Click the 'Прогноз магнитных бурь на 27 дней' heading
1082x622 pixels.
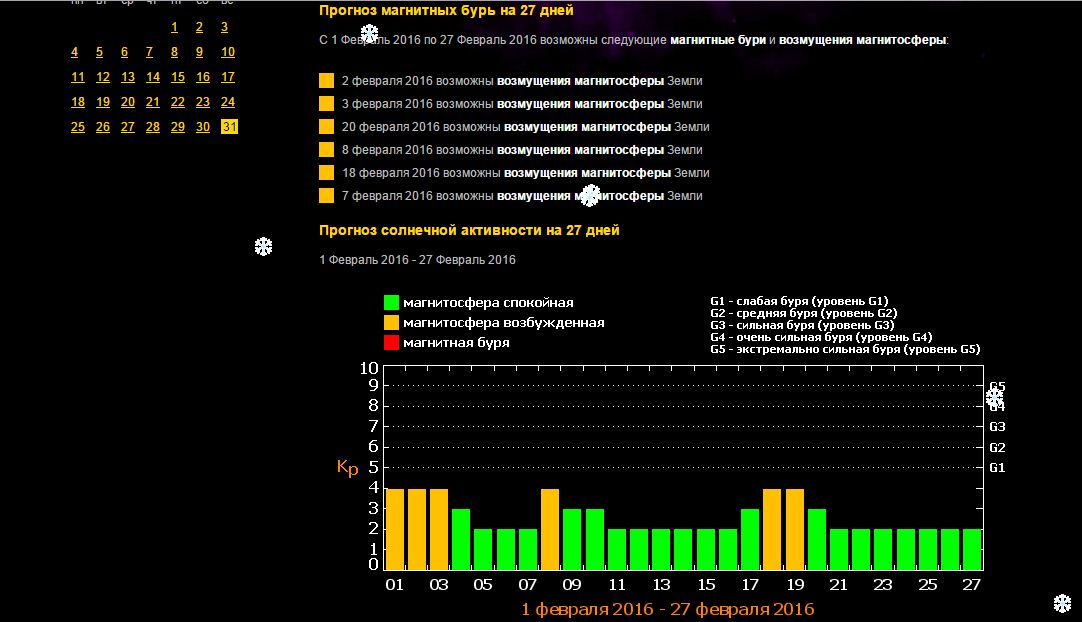[446, 11]
